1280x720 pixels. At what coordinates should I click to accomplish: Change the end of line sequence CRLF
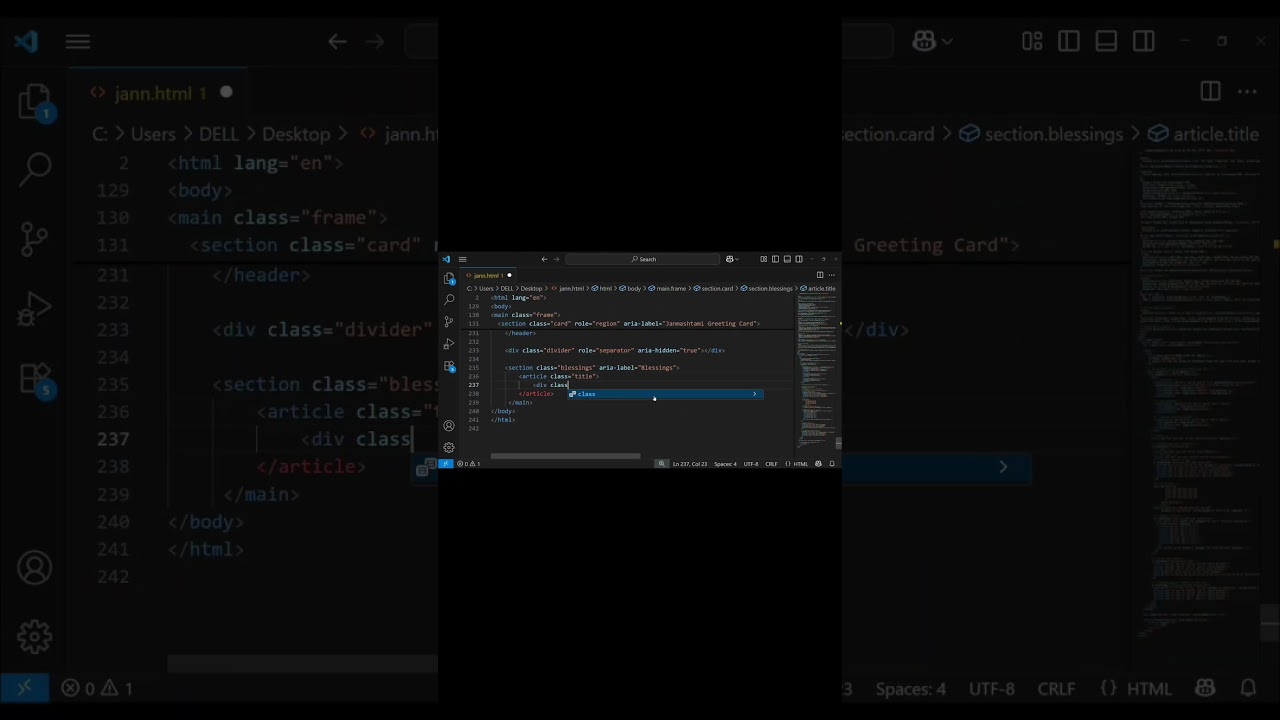[771, 464]
